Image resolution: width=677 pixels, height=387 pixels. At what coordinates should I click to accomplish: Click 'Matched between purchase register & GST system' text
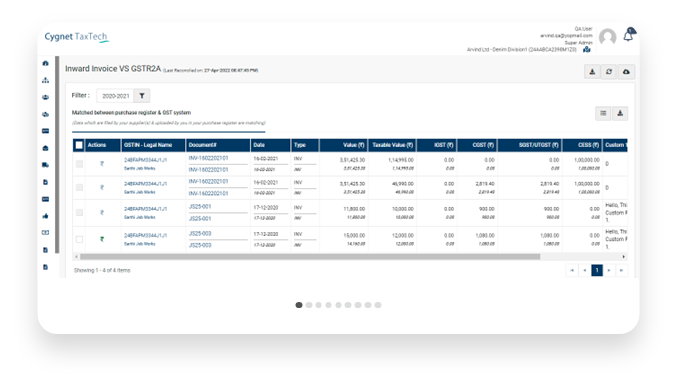[131, 113]
